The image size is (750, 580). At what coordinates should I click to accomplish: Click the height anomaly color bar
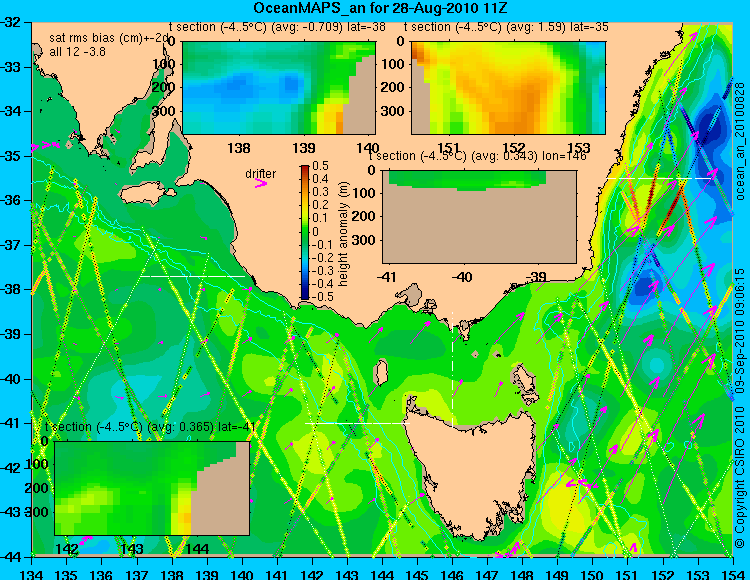tap(305, 232)
